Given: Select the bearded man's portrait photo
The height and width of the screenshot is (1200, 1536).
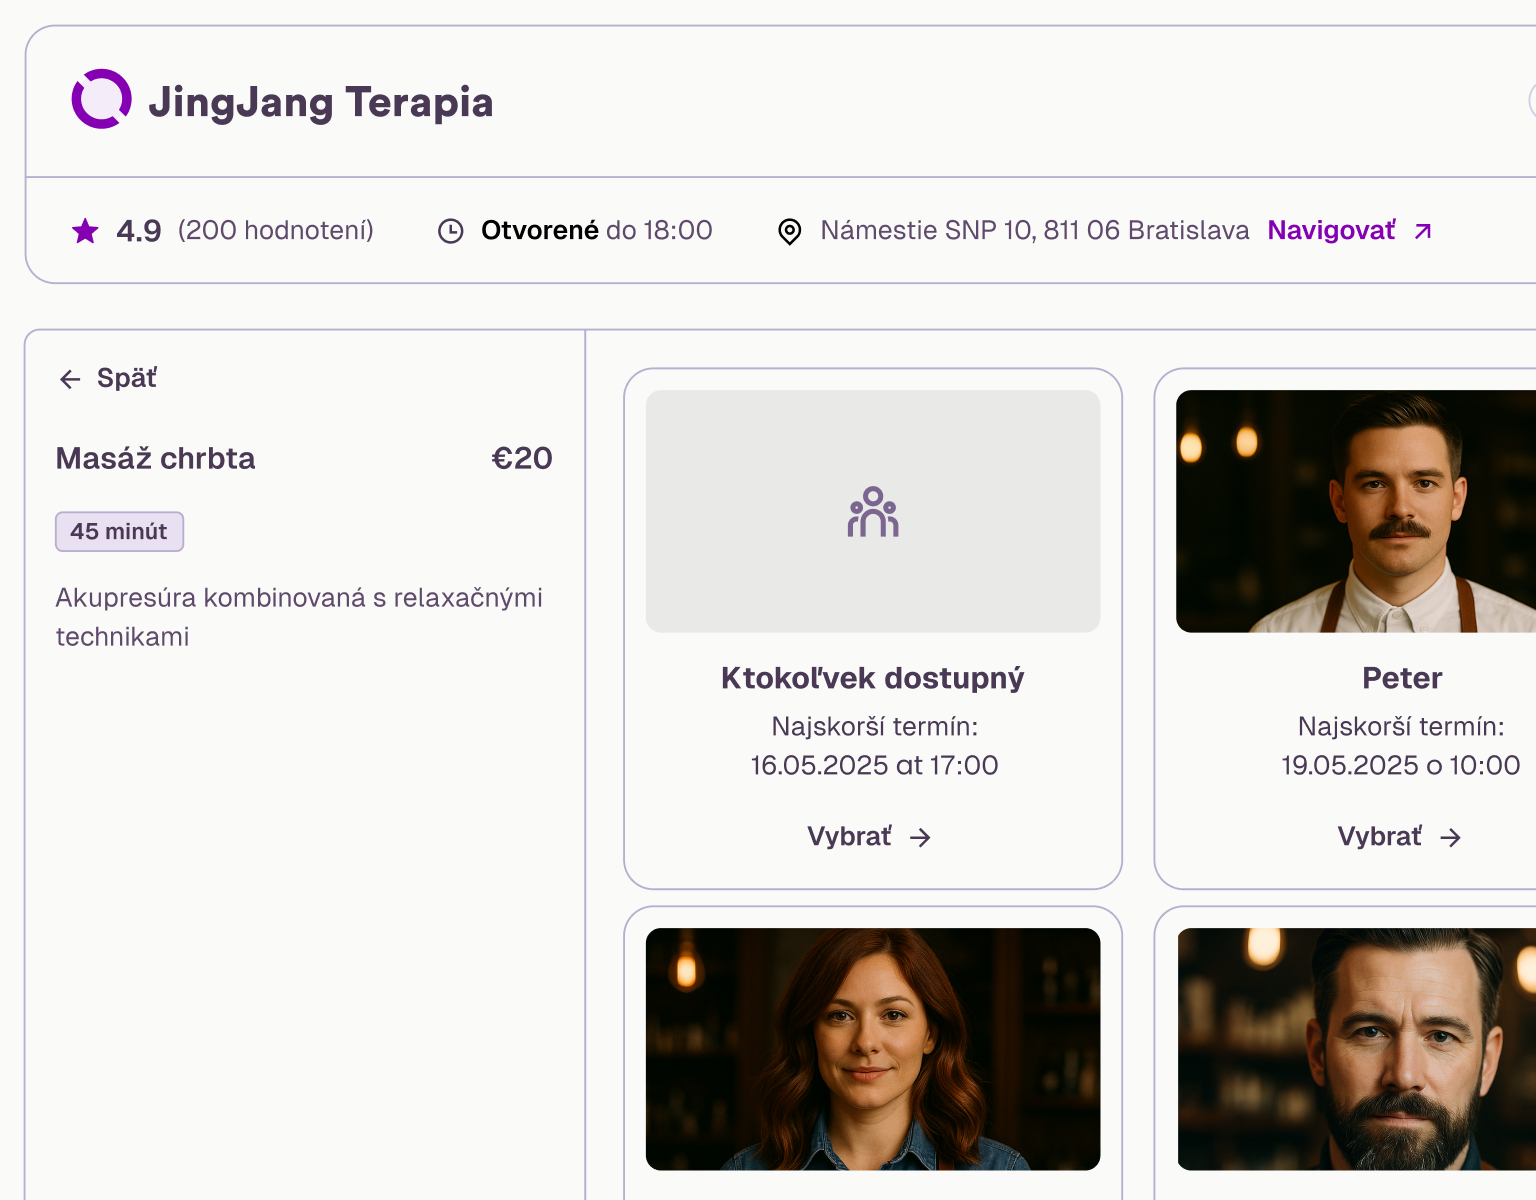Looking at the screenshot, I should [1356, 1049].
